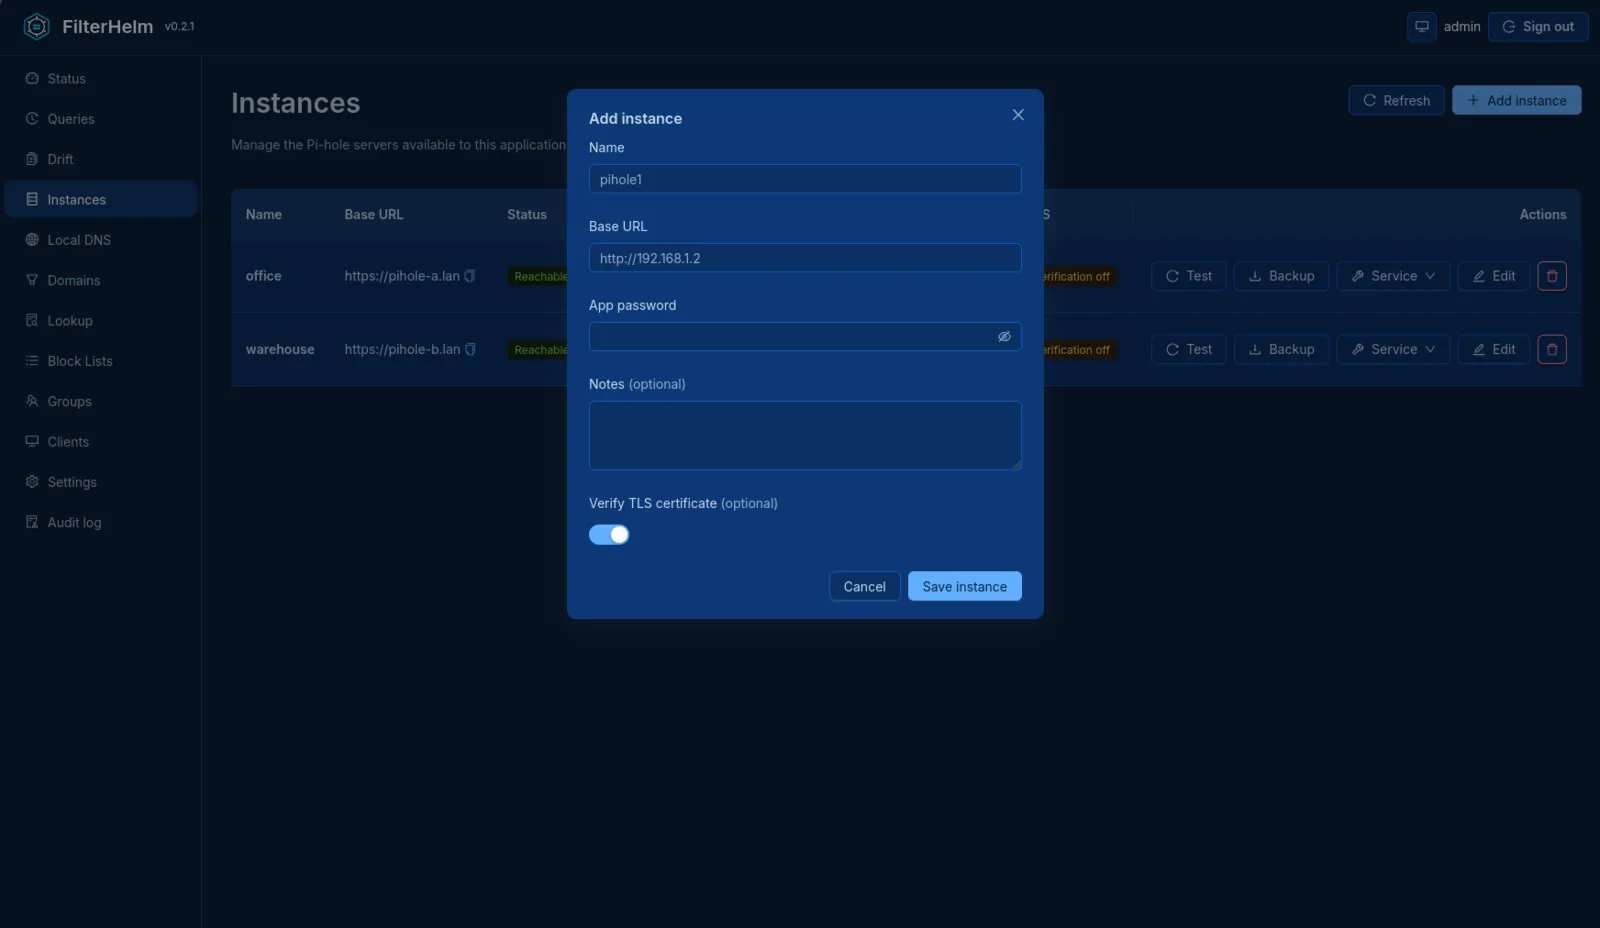Open Clients page

[x=100, y=442]
